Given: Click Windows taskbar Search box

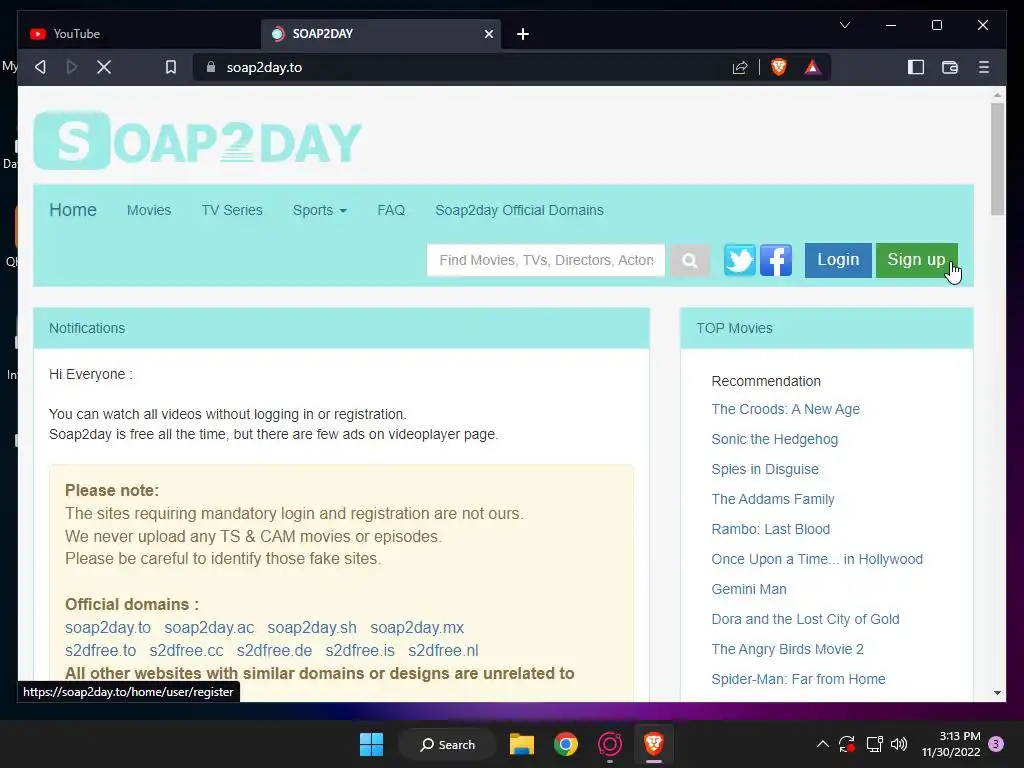Looking at the screenshot, I should point(448,744).
